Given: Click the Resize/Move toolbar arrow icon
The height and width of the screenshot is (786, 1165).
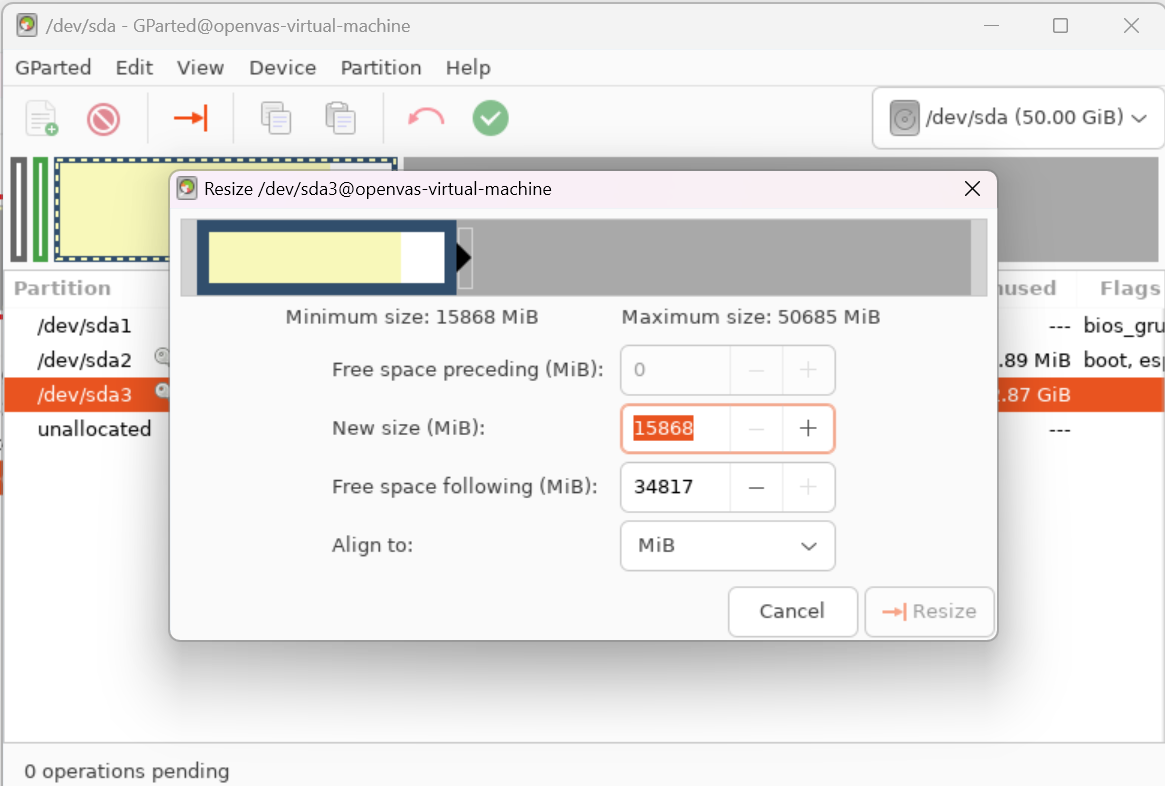Looking at the screenshot, I should 191,118.
